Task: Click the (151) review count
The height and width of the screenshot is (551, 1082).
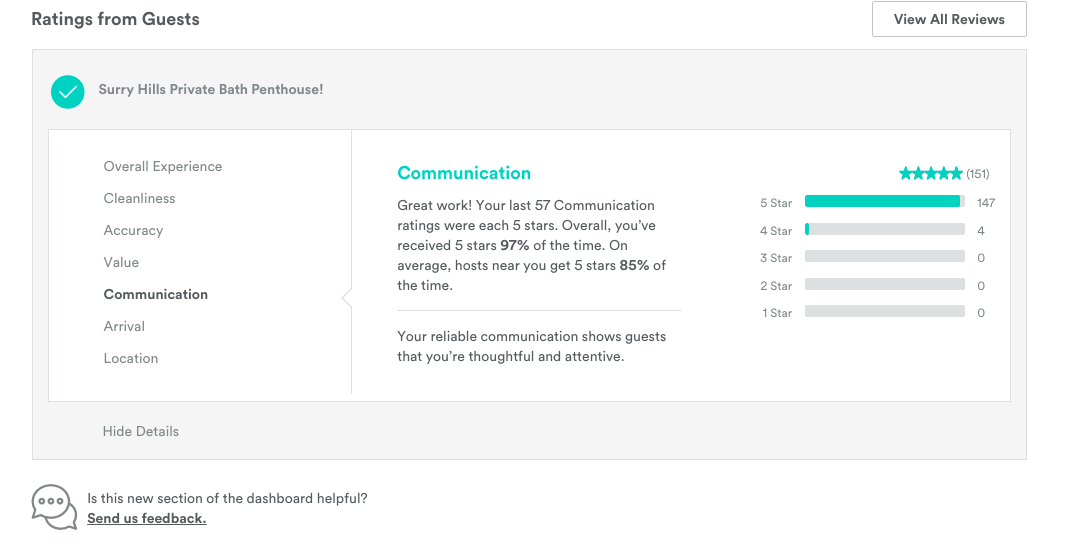Action: tap(978, 174)
